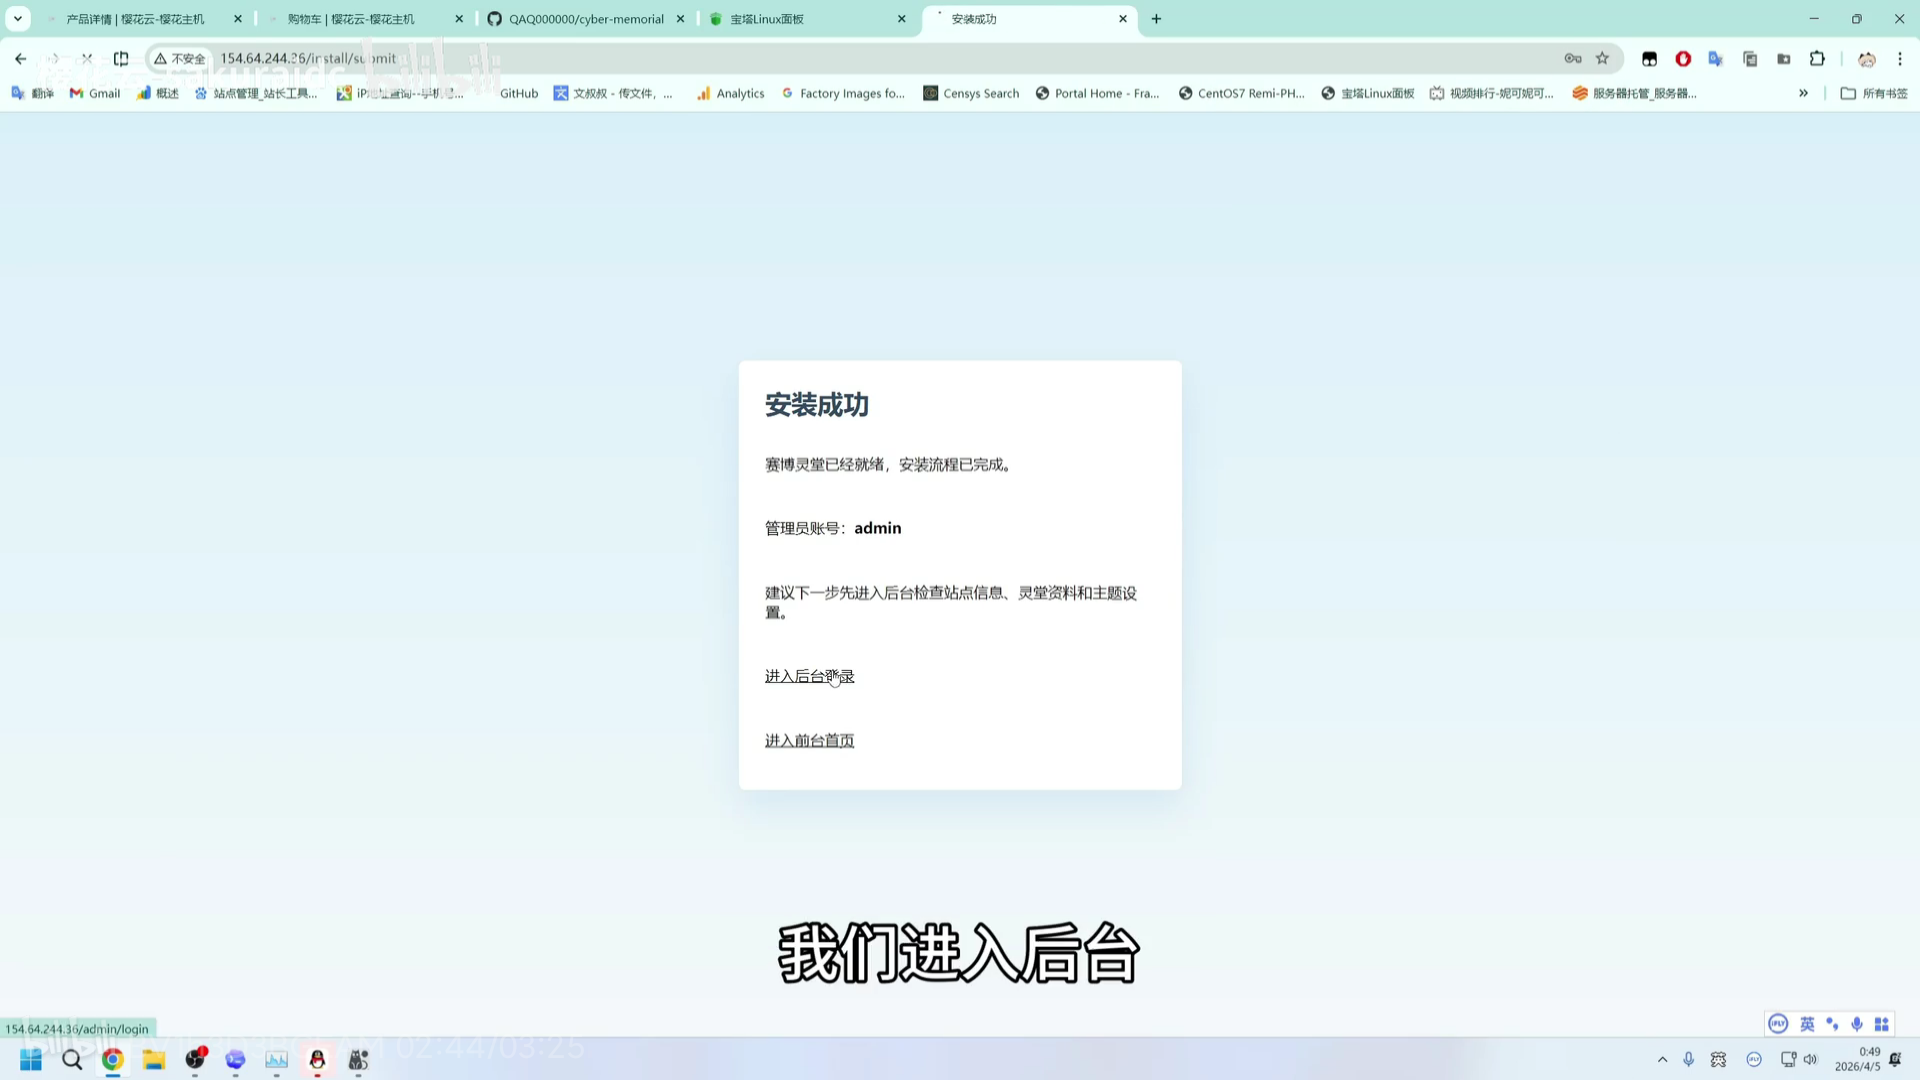
Task: Bookmark the page via the star icon
Action: pos(1603,59)
